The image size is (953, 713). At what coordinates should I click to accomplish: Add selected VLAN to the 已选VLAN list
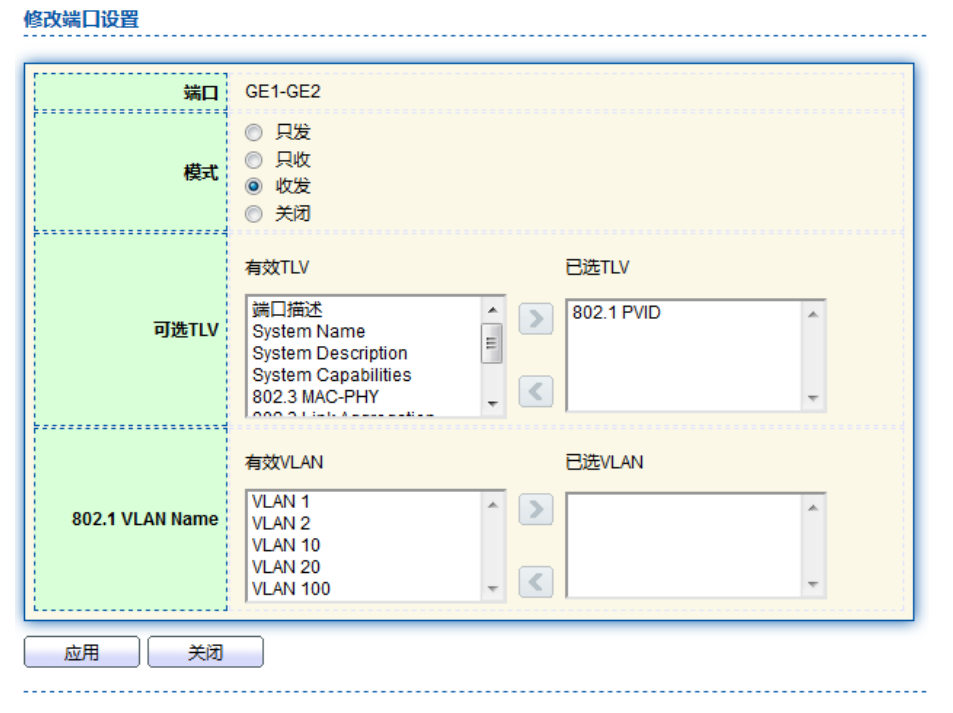(x=536, y=509)
